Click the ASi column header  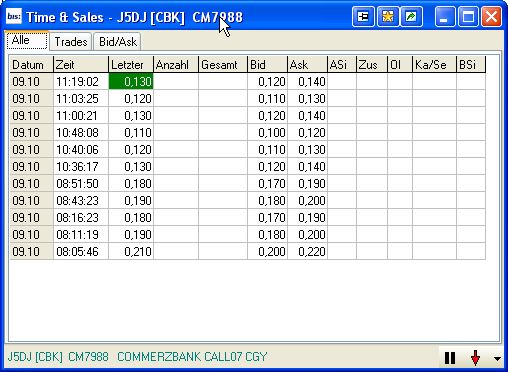pyautogui.click(x=342, y=65)
